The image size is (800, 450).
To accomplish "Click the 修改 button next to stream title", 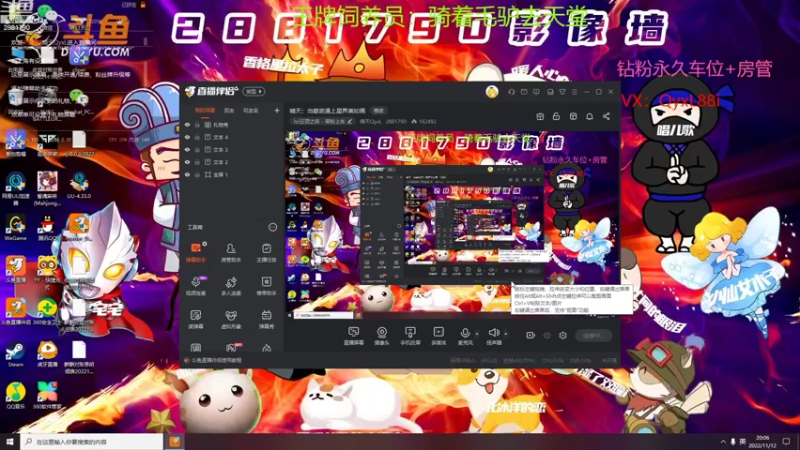I will [379, 110].
